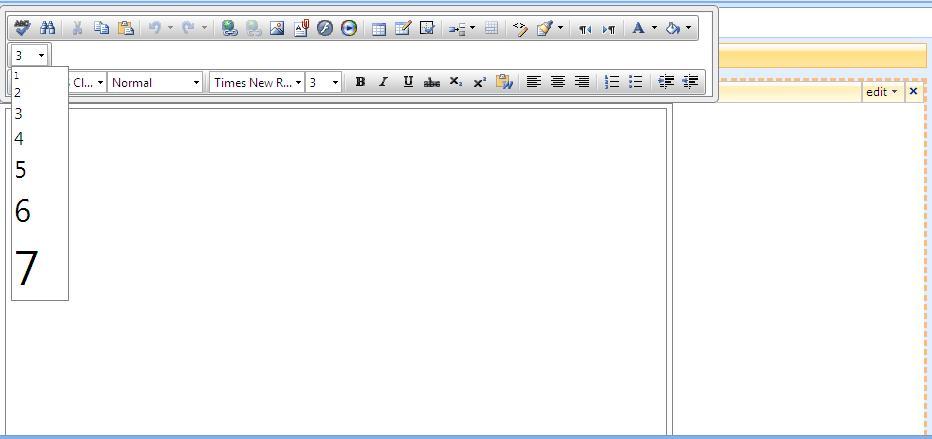Click the Format Stripper brush
Viewport: 932px width, 439px height.
544,28
